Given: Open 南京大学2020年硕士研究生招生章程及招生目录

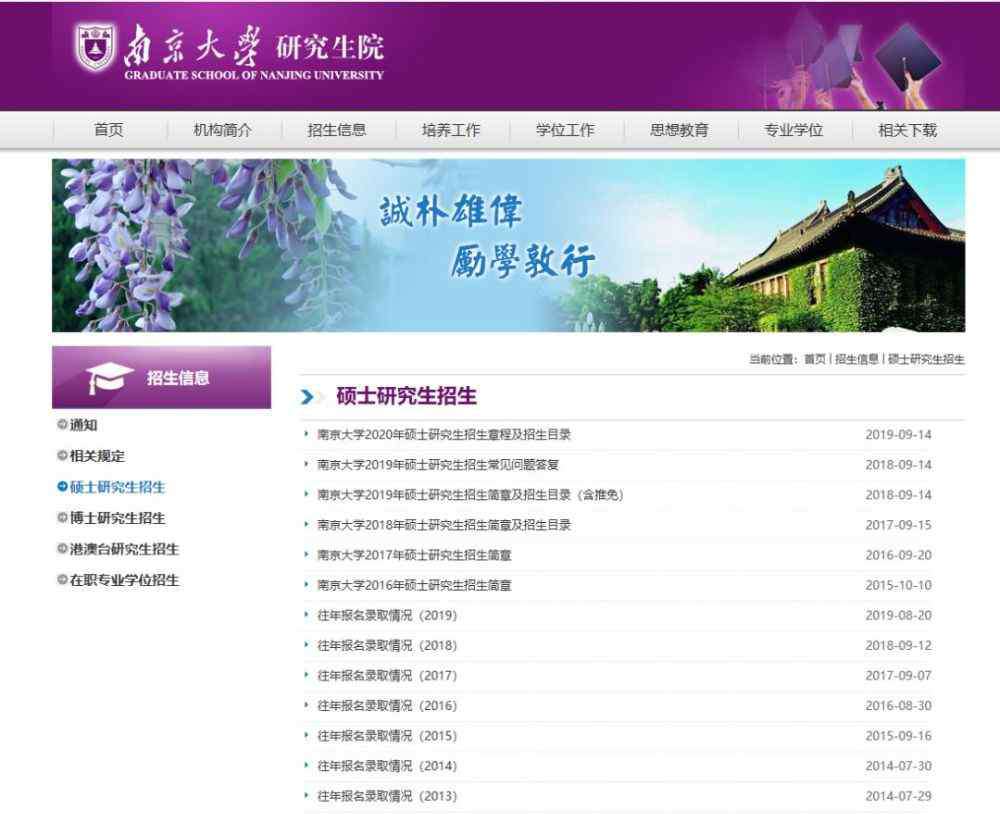Looking at the screenshot, I should click(x=444, y=434).
